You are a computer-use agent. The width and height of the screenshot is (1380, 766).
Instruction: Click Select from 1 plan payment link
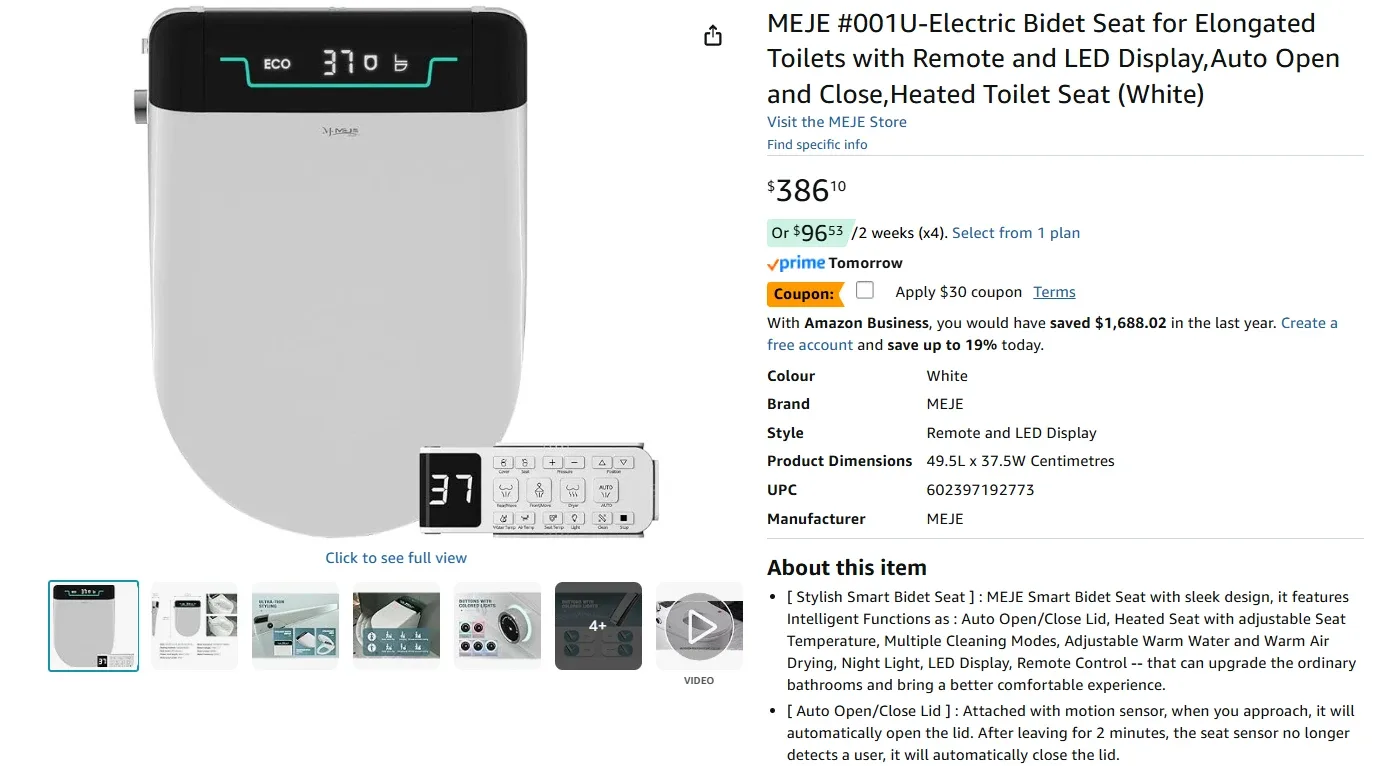click(1015, 232)
